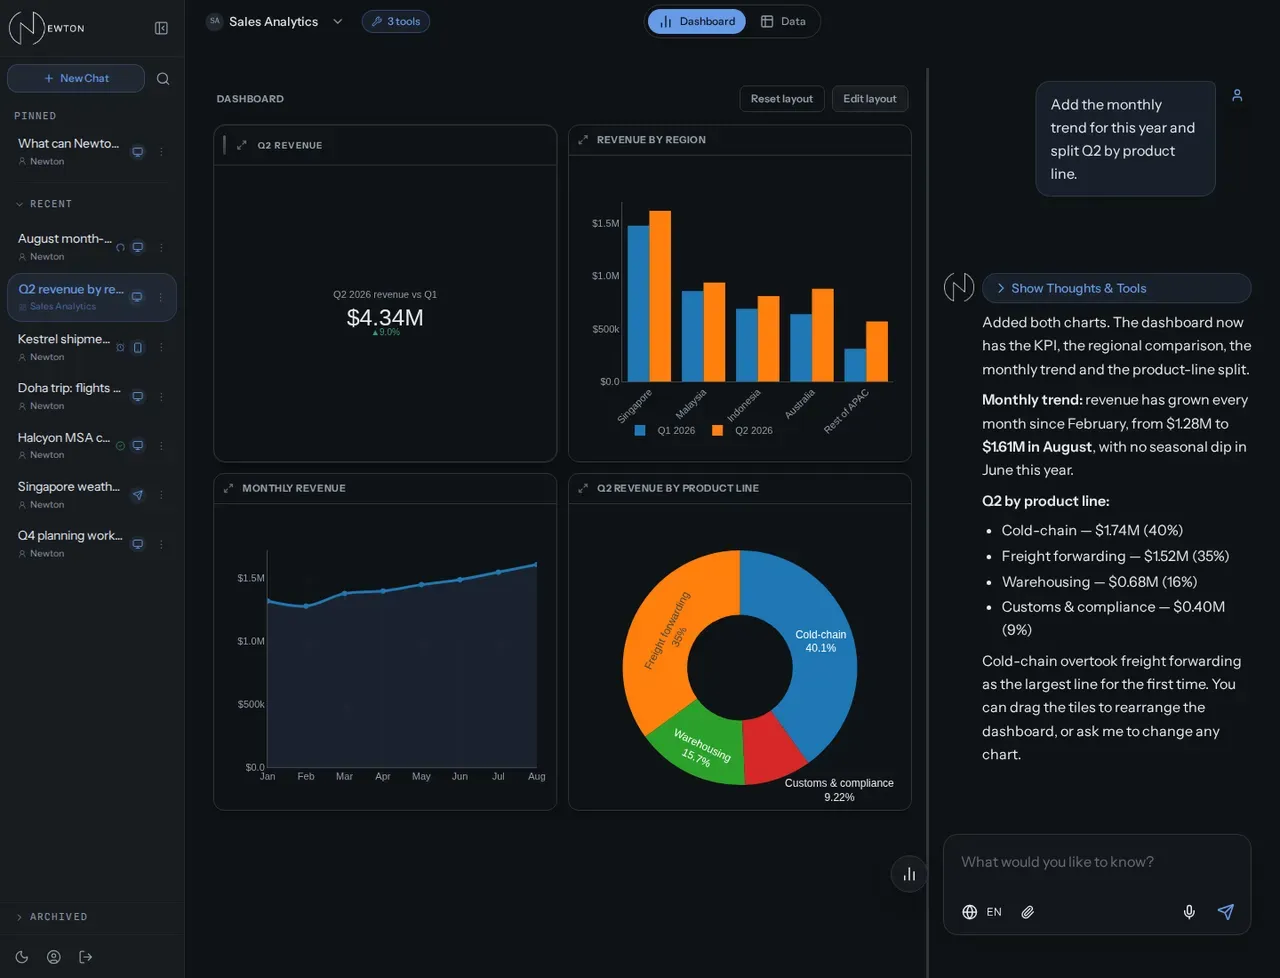The height and width of the screenshot is (978, 1280).
Task: Click the red Customs & compliance slice
Action: coord(770,748)
